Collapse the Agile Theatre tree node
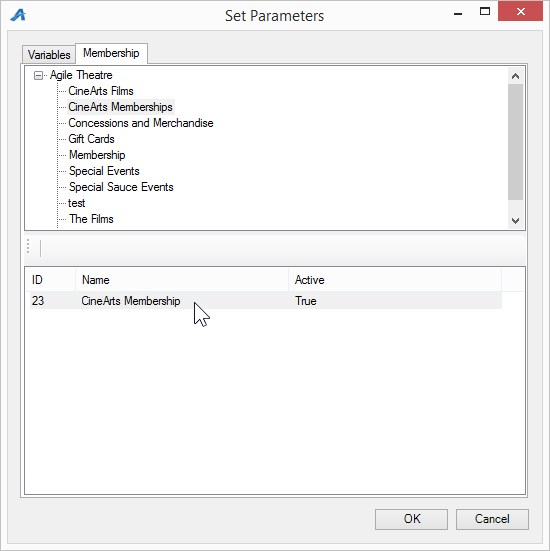Screen dimensions: 550x551 38,75
